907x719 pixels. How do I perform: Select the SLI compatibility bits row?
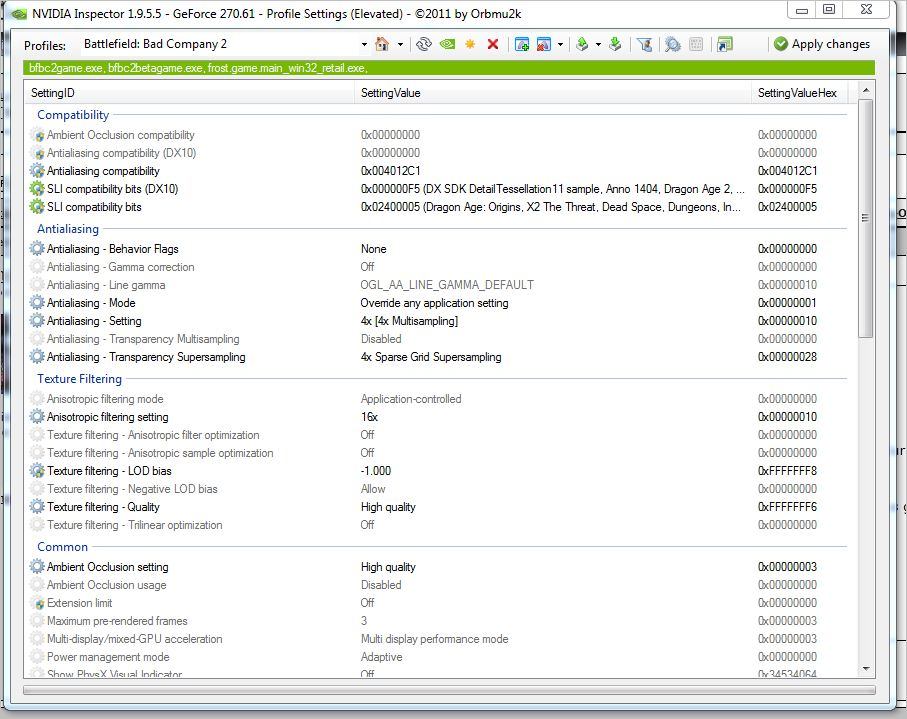point(437,207)
